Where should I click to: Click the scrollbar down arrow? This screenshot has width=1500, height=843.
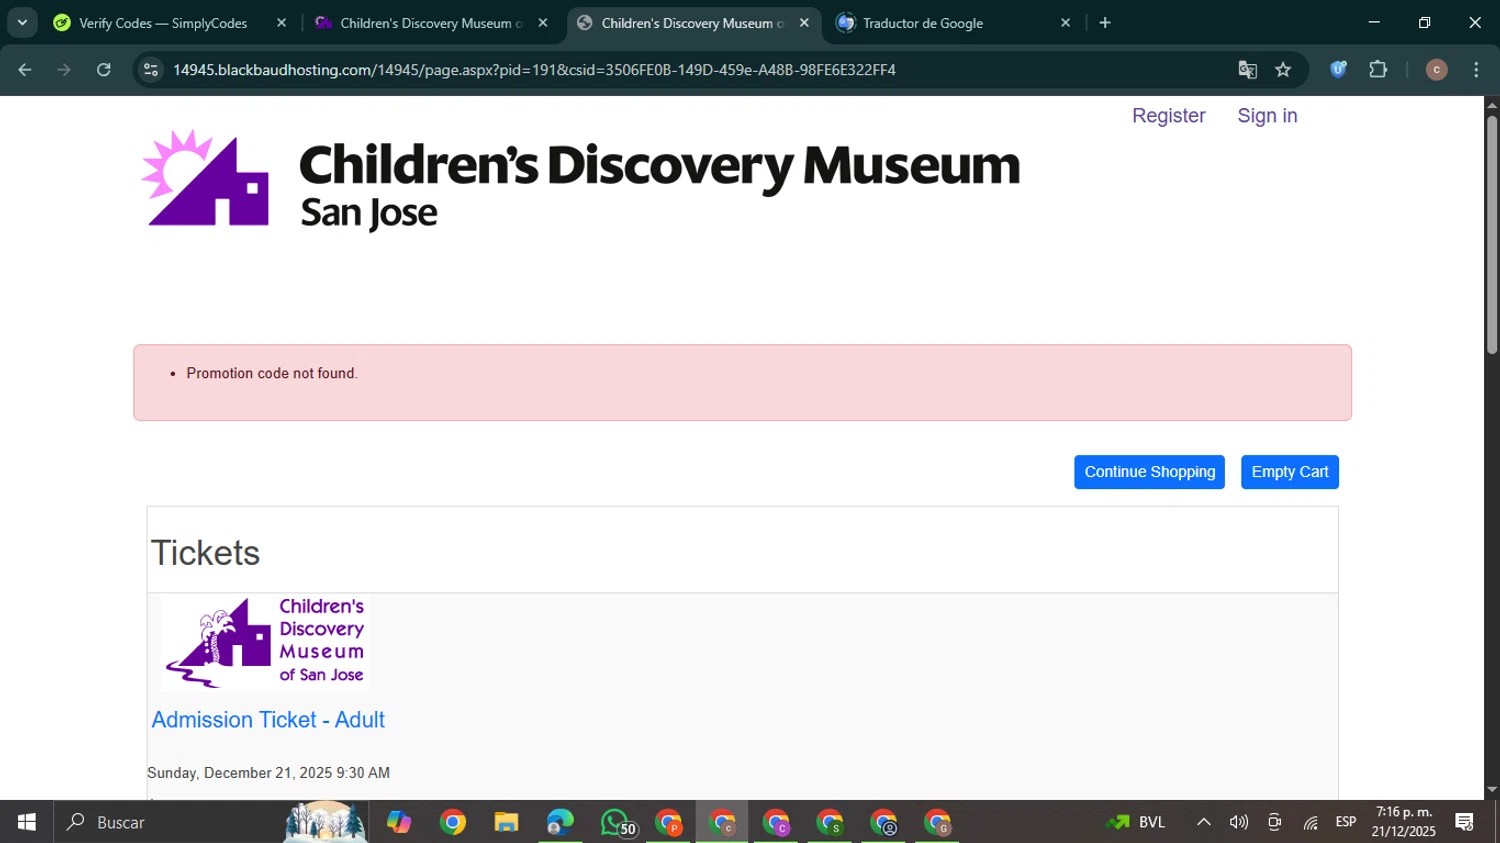pyautogui.click(x=1492, y=790)
